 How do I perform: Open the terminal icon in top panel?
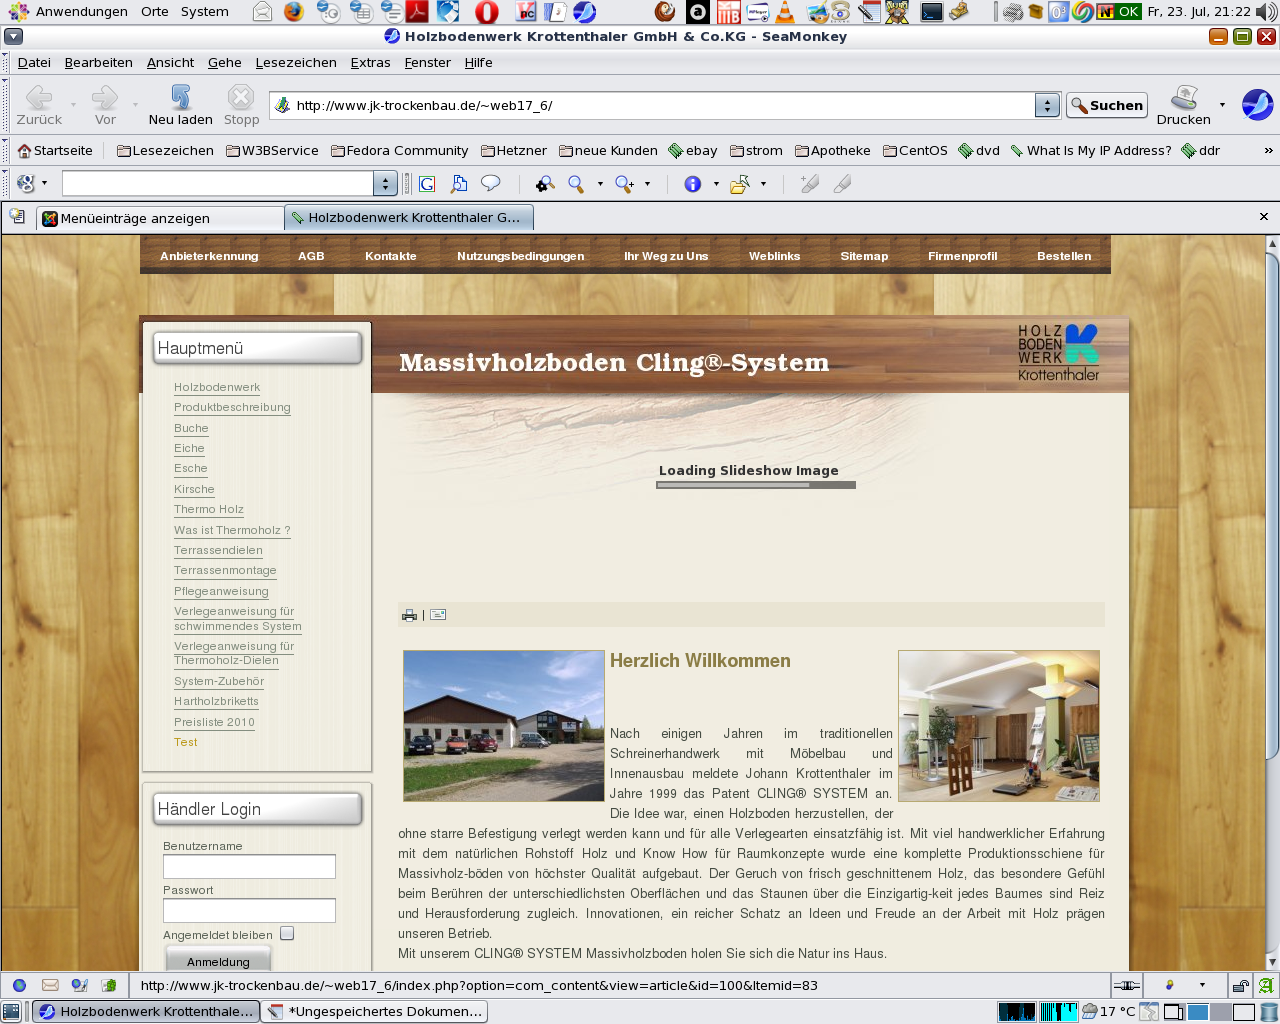pos(932,12)
